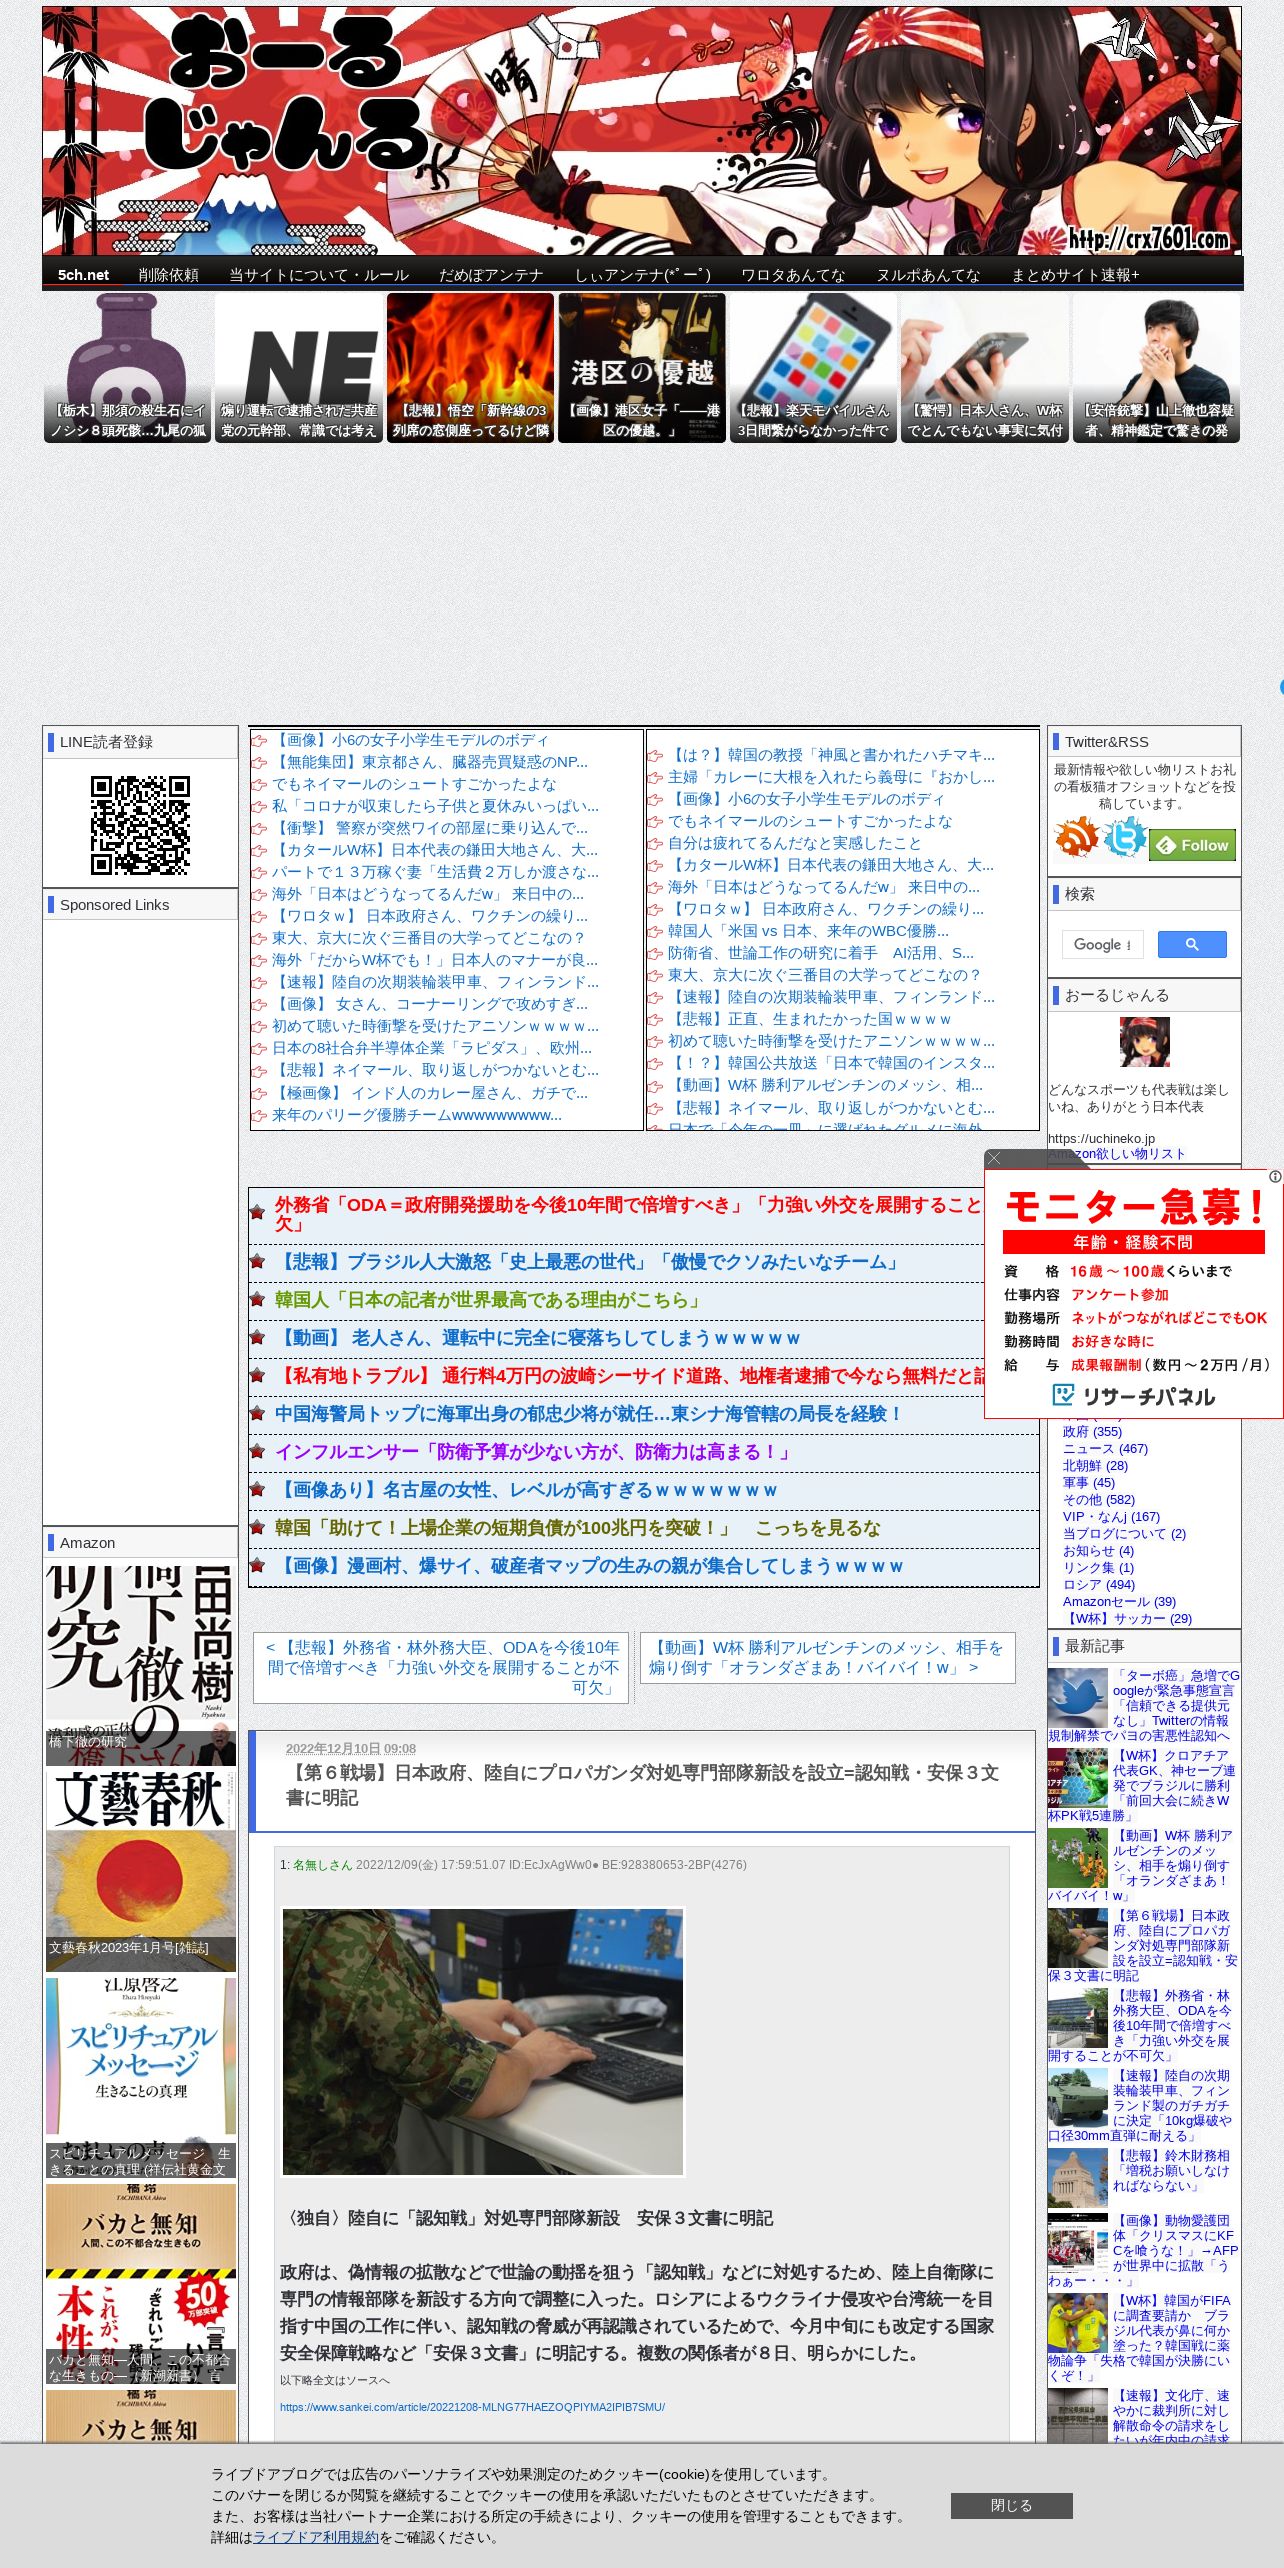Open next article link about メッシ 煽り倒す
Image resolution: width=1284 pixels, height=2568 pixels.
pos(827,1657)
